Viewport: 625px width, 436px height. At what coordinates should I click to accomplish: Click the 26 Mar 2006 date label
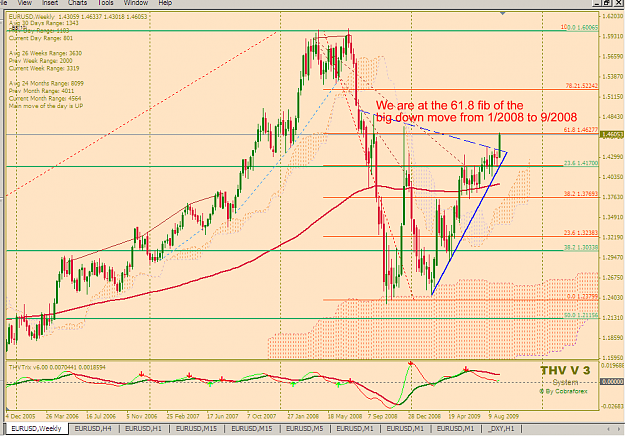pyautogui.click(x=62, y=416)
